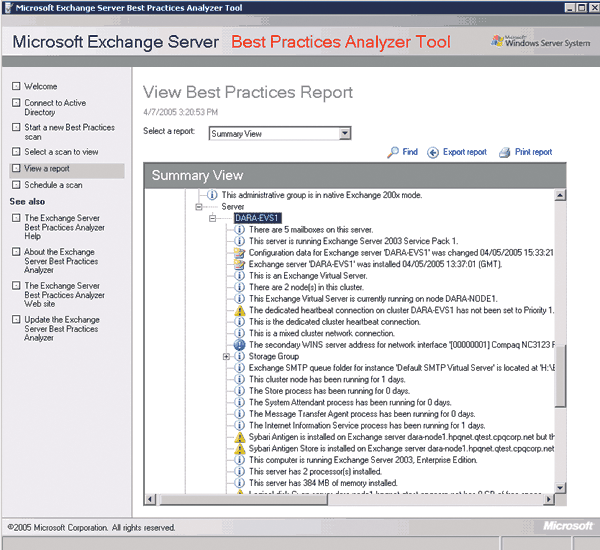Screen dimensions: 600x550
Task: Check the Connect to Active Directory box
Action: click(16, 103)
